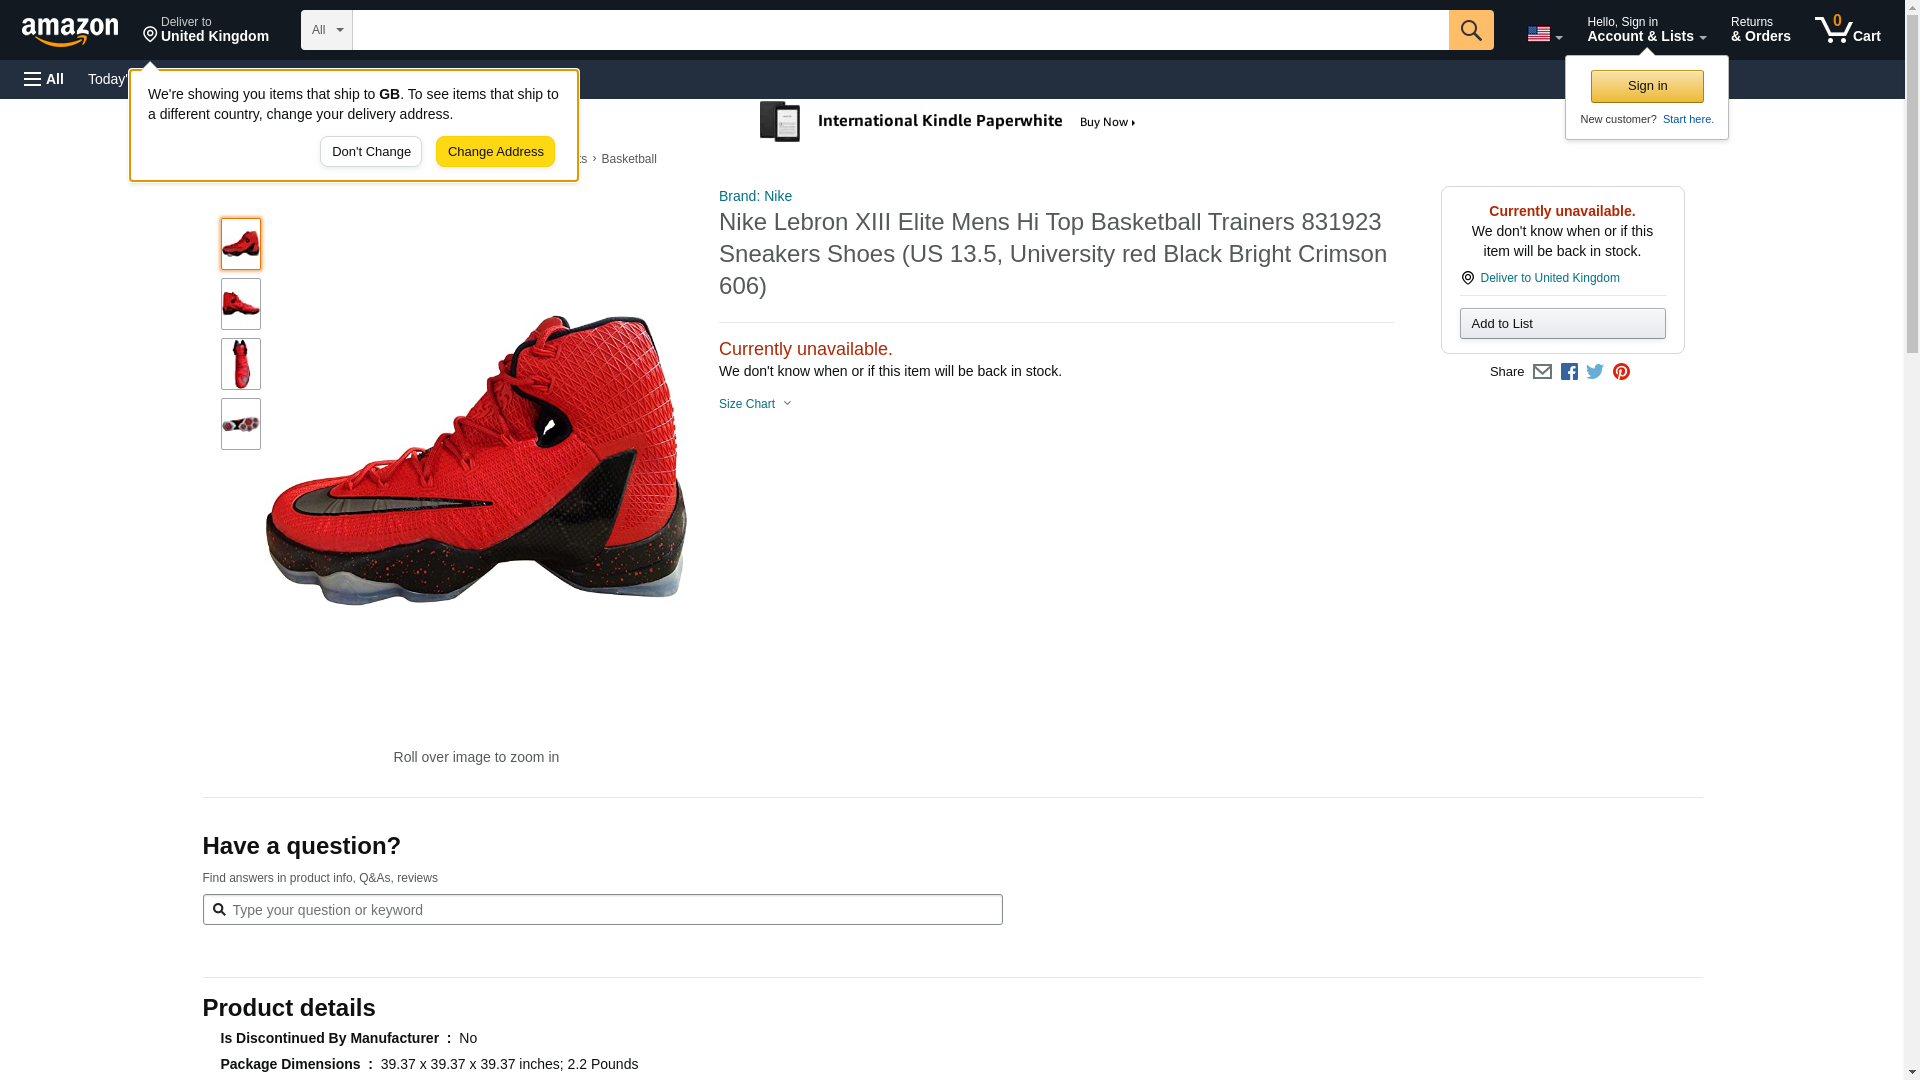Click the Sign in button

coord(1646,86)
